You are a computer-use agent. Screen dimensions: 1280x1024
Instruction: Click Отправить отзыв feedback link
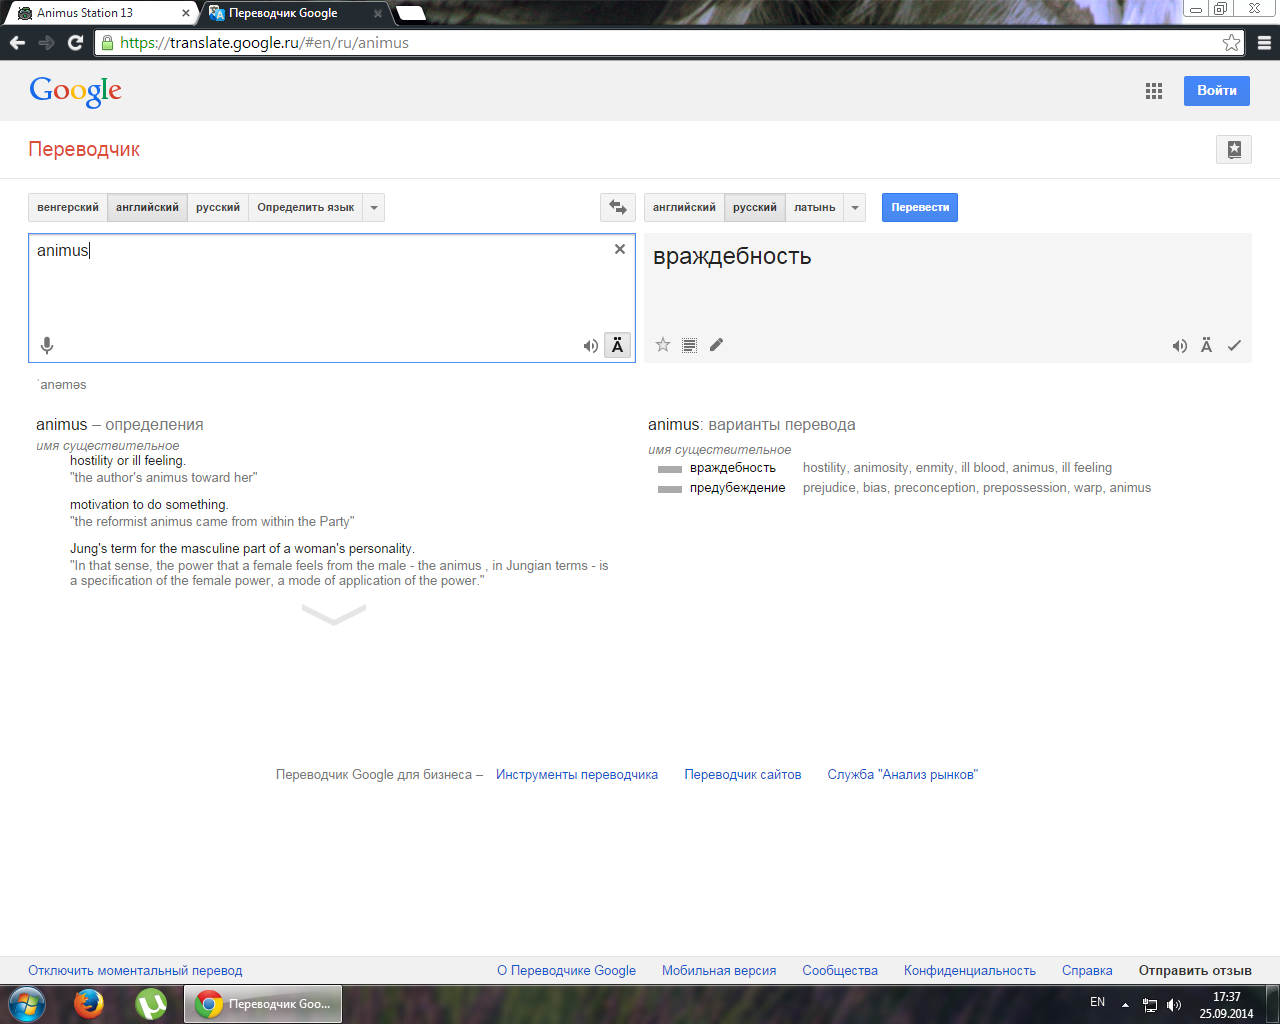tap(1195, 970)
